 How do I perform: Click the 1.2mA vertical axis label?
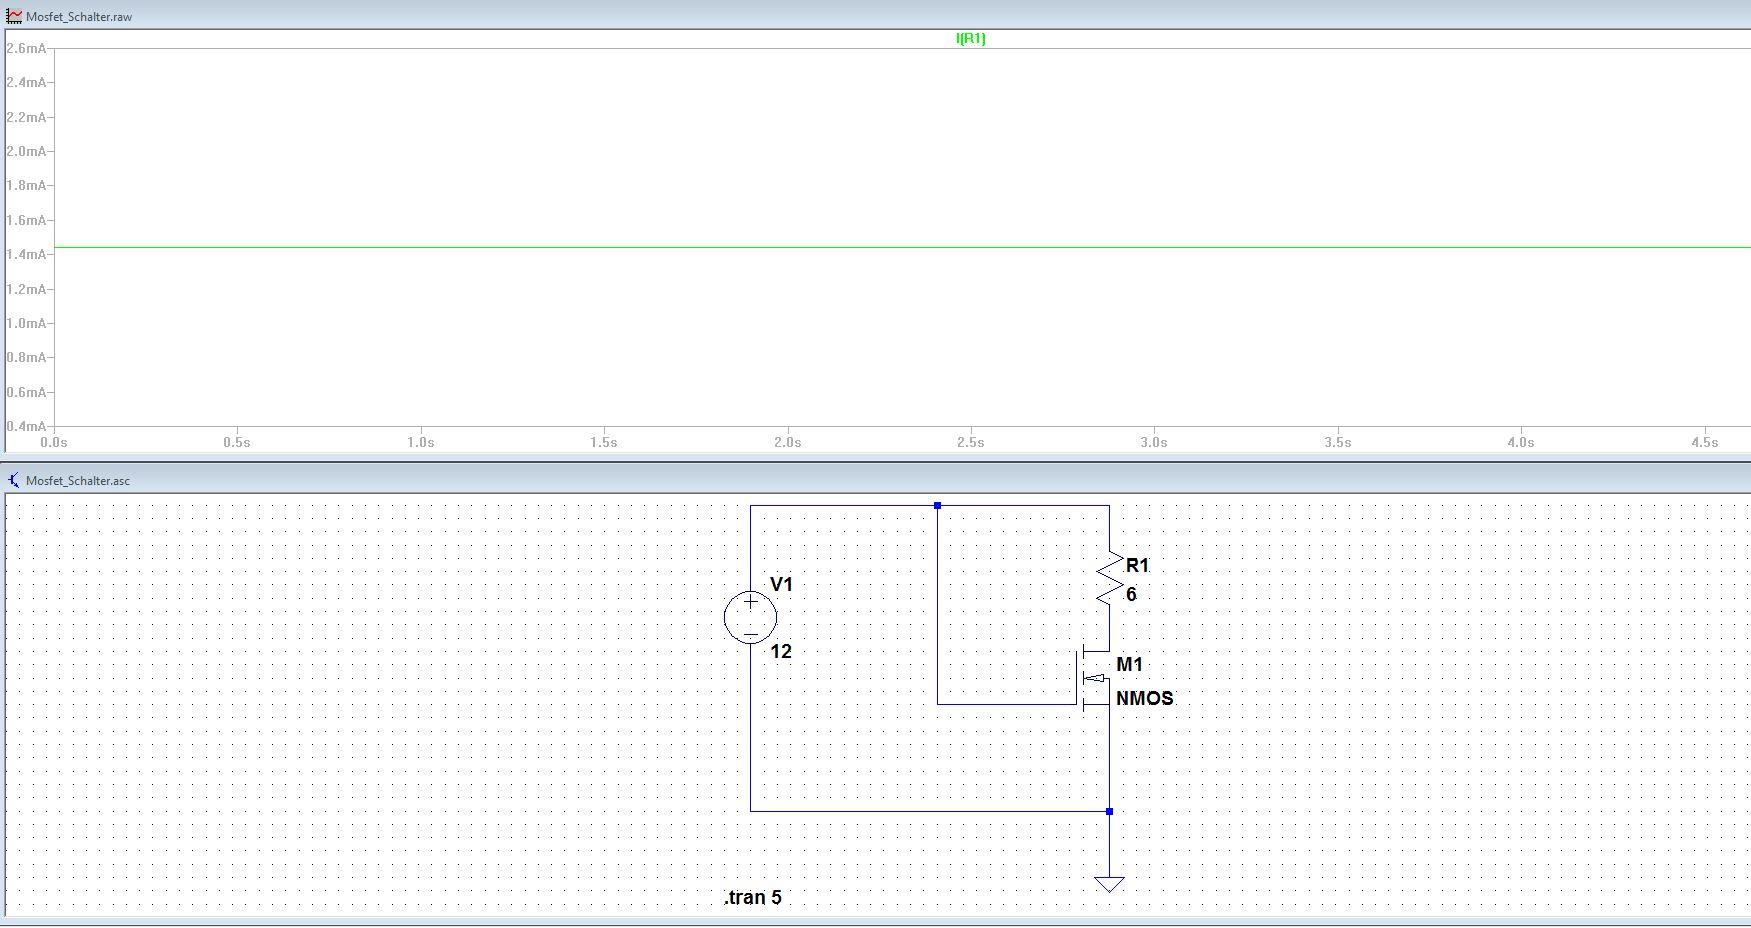point(26,289)
